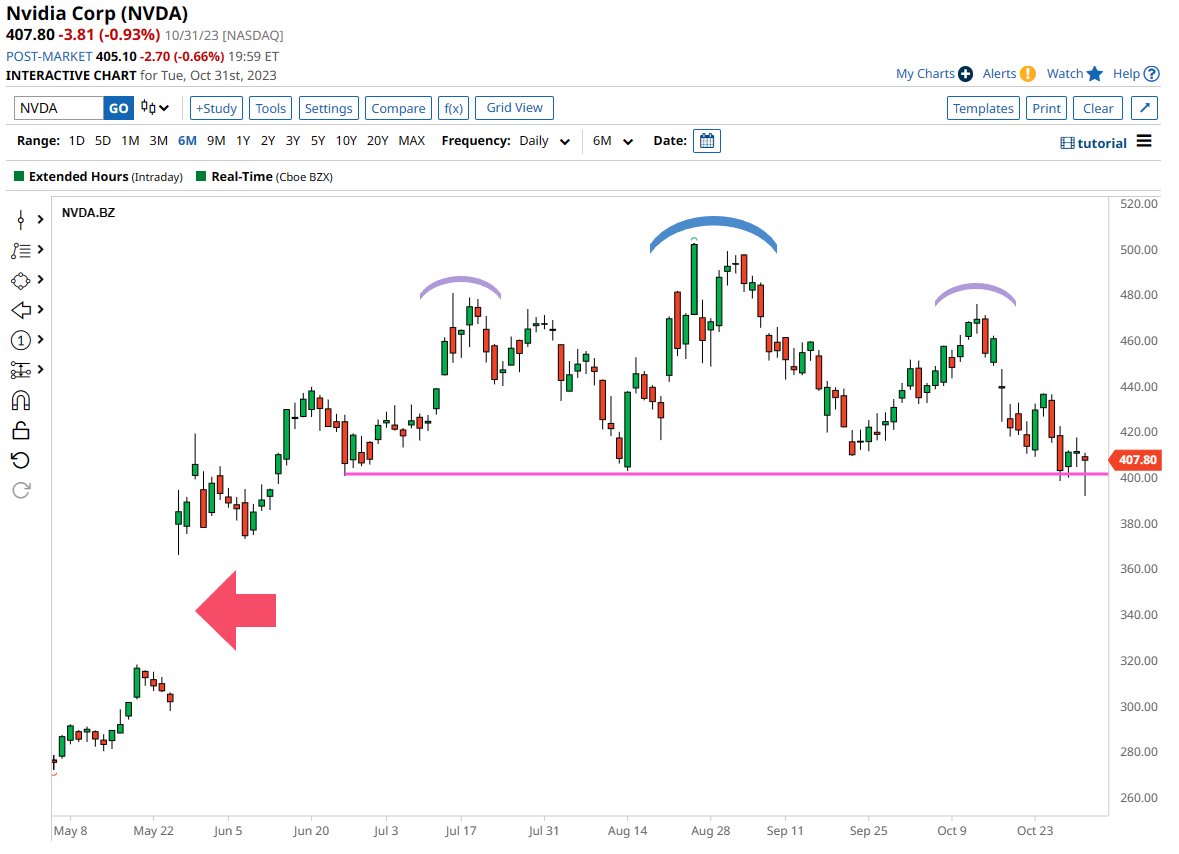Select the 5Y range
Viewport: 1179px width, 854px height.
(x=318, y=141)
